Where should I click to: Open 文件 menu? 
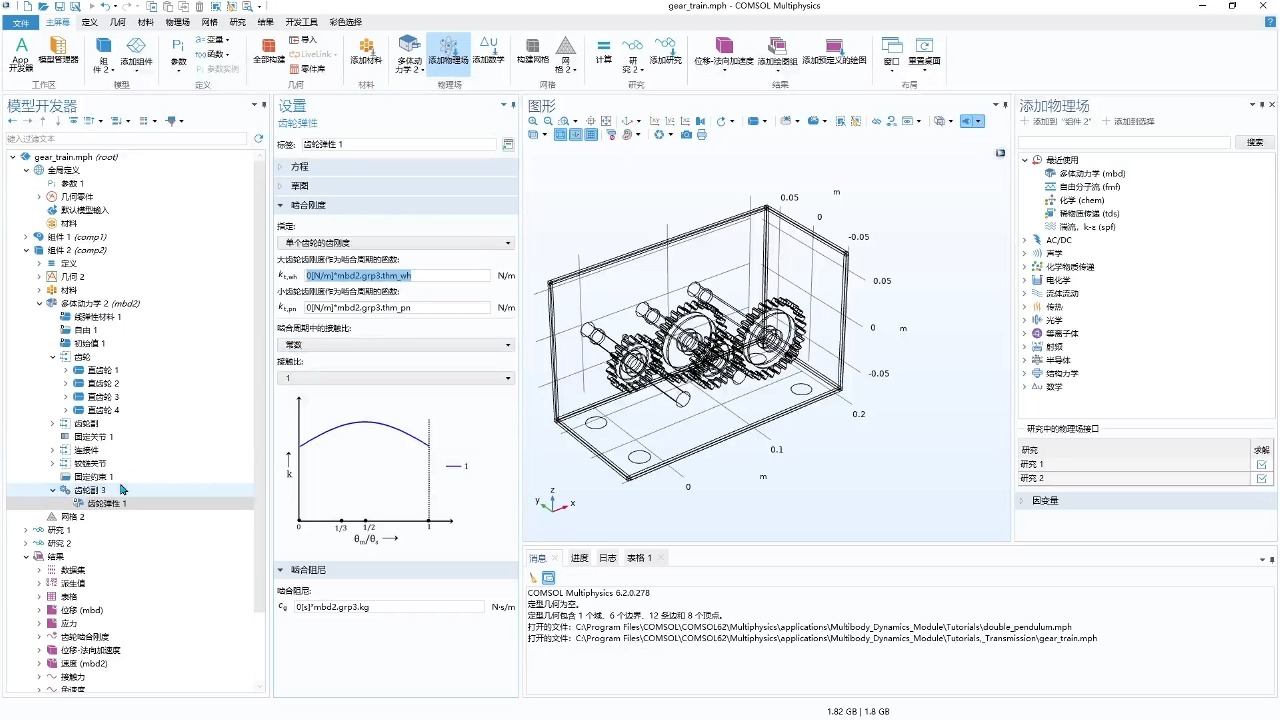(x=21, y=22)
